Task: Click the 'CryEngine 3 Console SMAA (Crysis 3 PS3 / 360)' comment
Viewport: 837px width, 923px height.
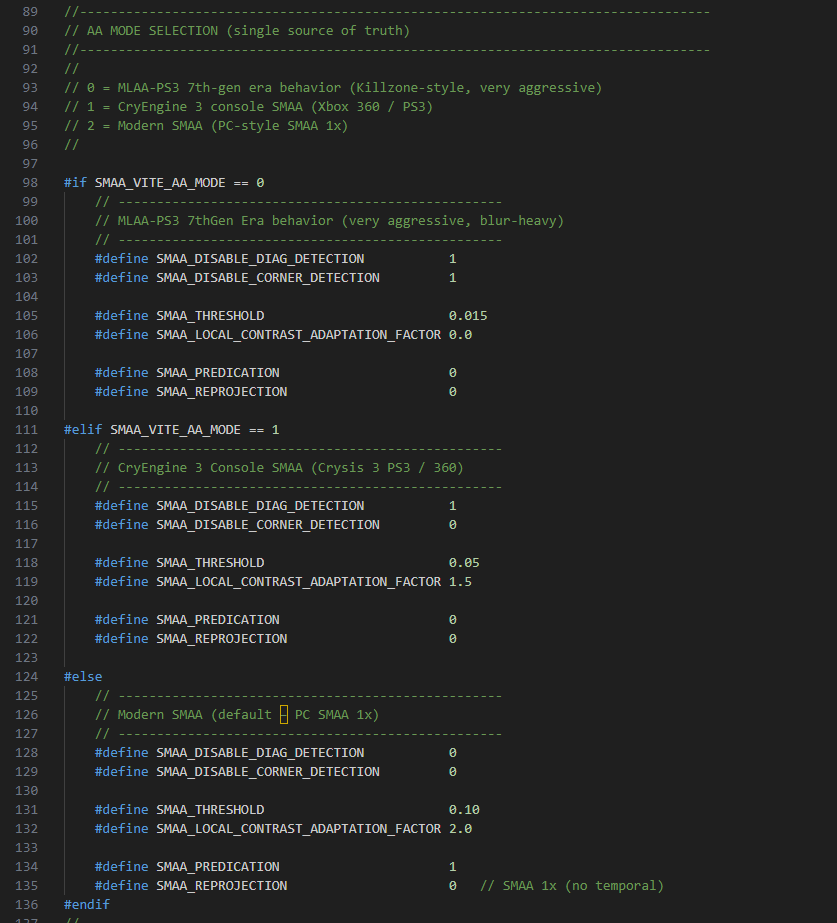Action: pos(280,467)
